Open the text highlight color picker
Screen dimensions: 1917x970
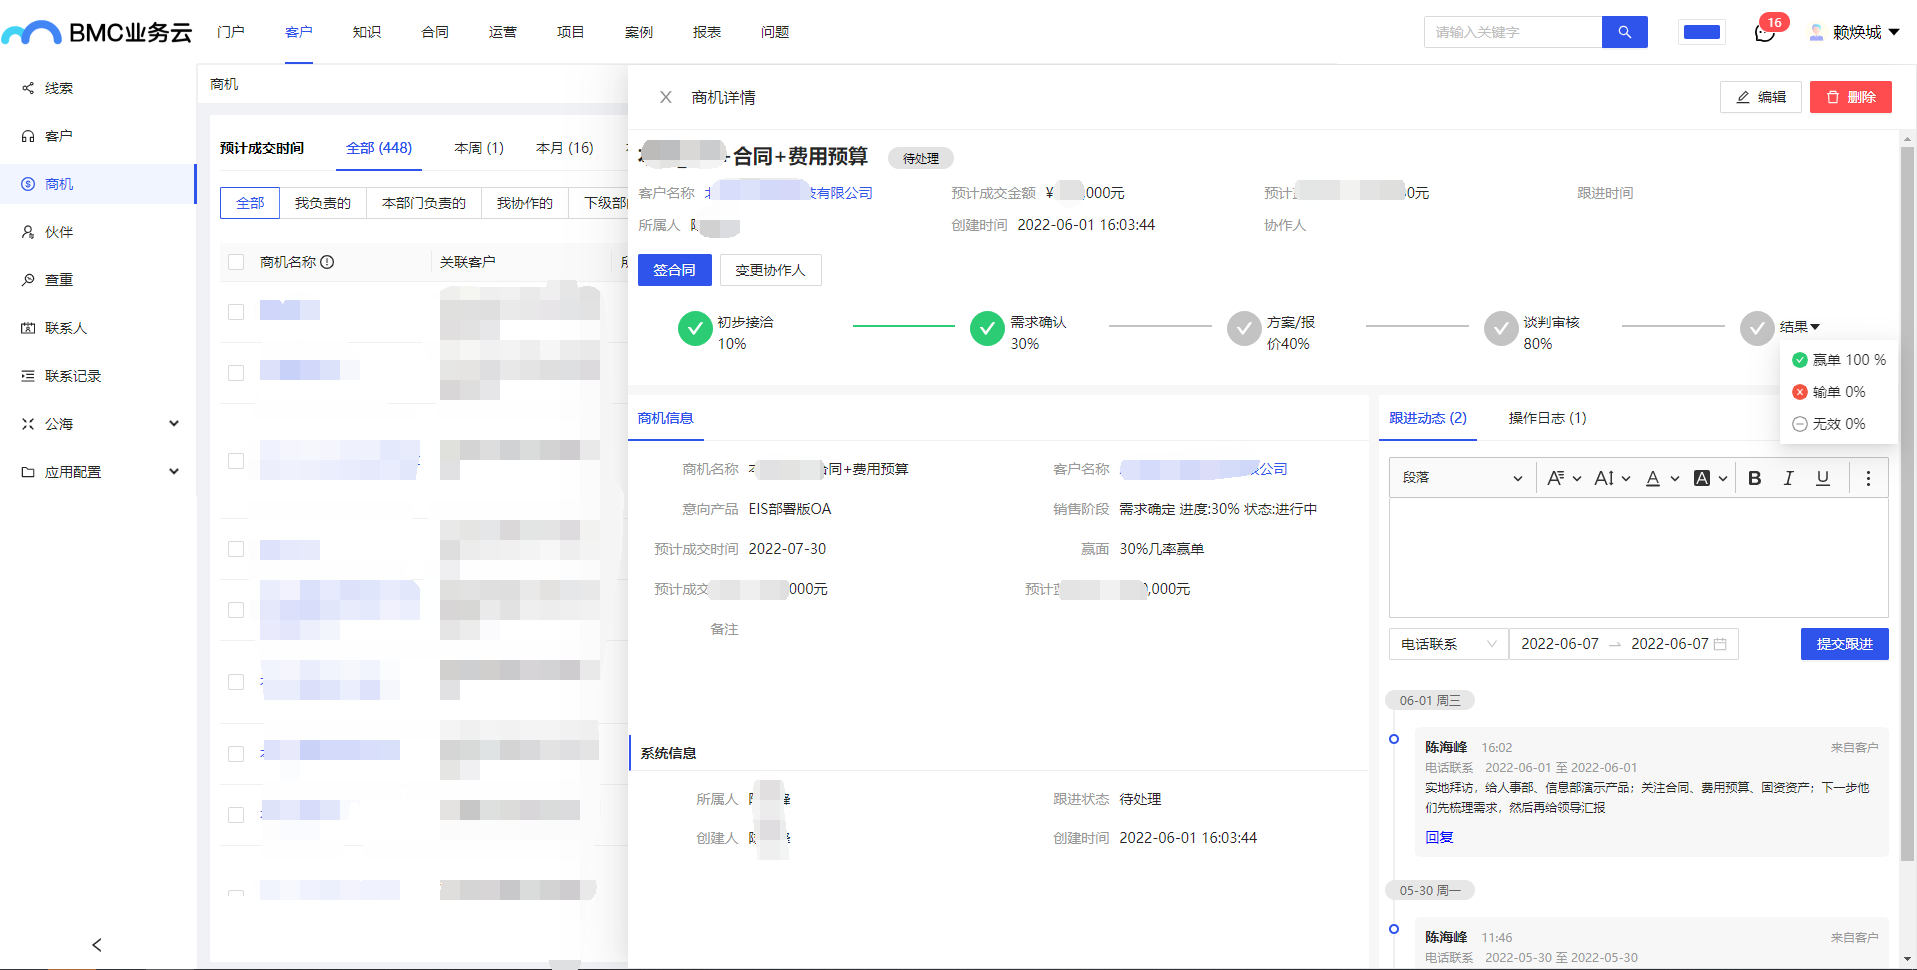tap(1710, 478)
